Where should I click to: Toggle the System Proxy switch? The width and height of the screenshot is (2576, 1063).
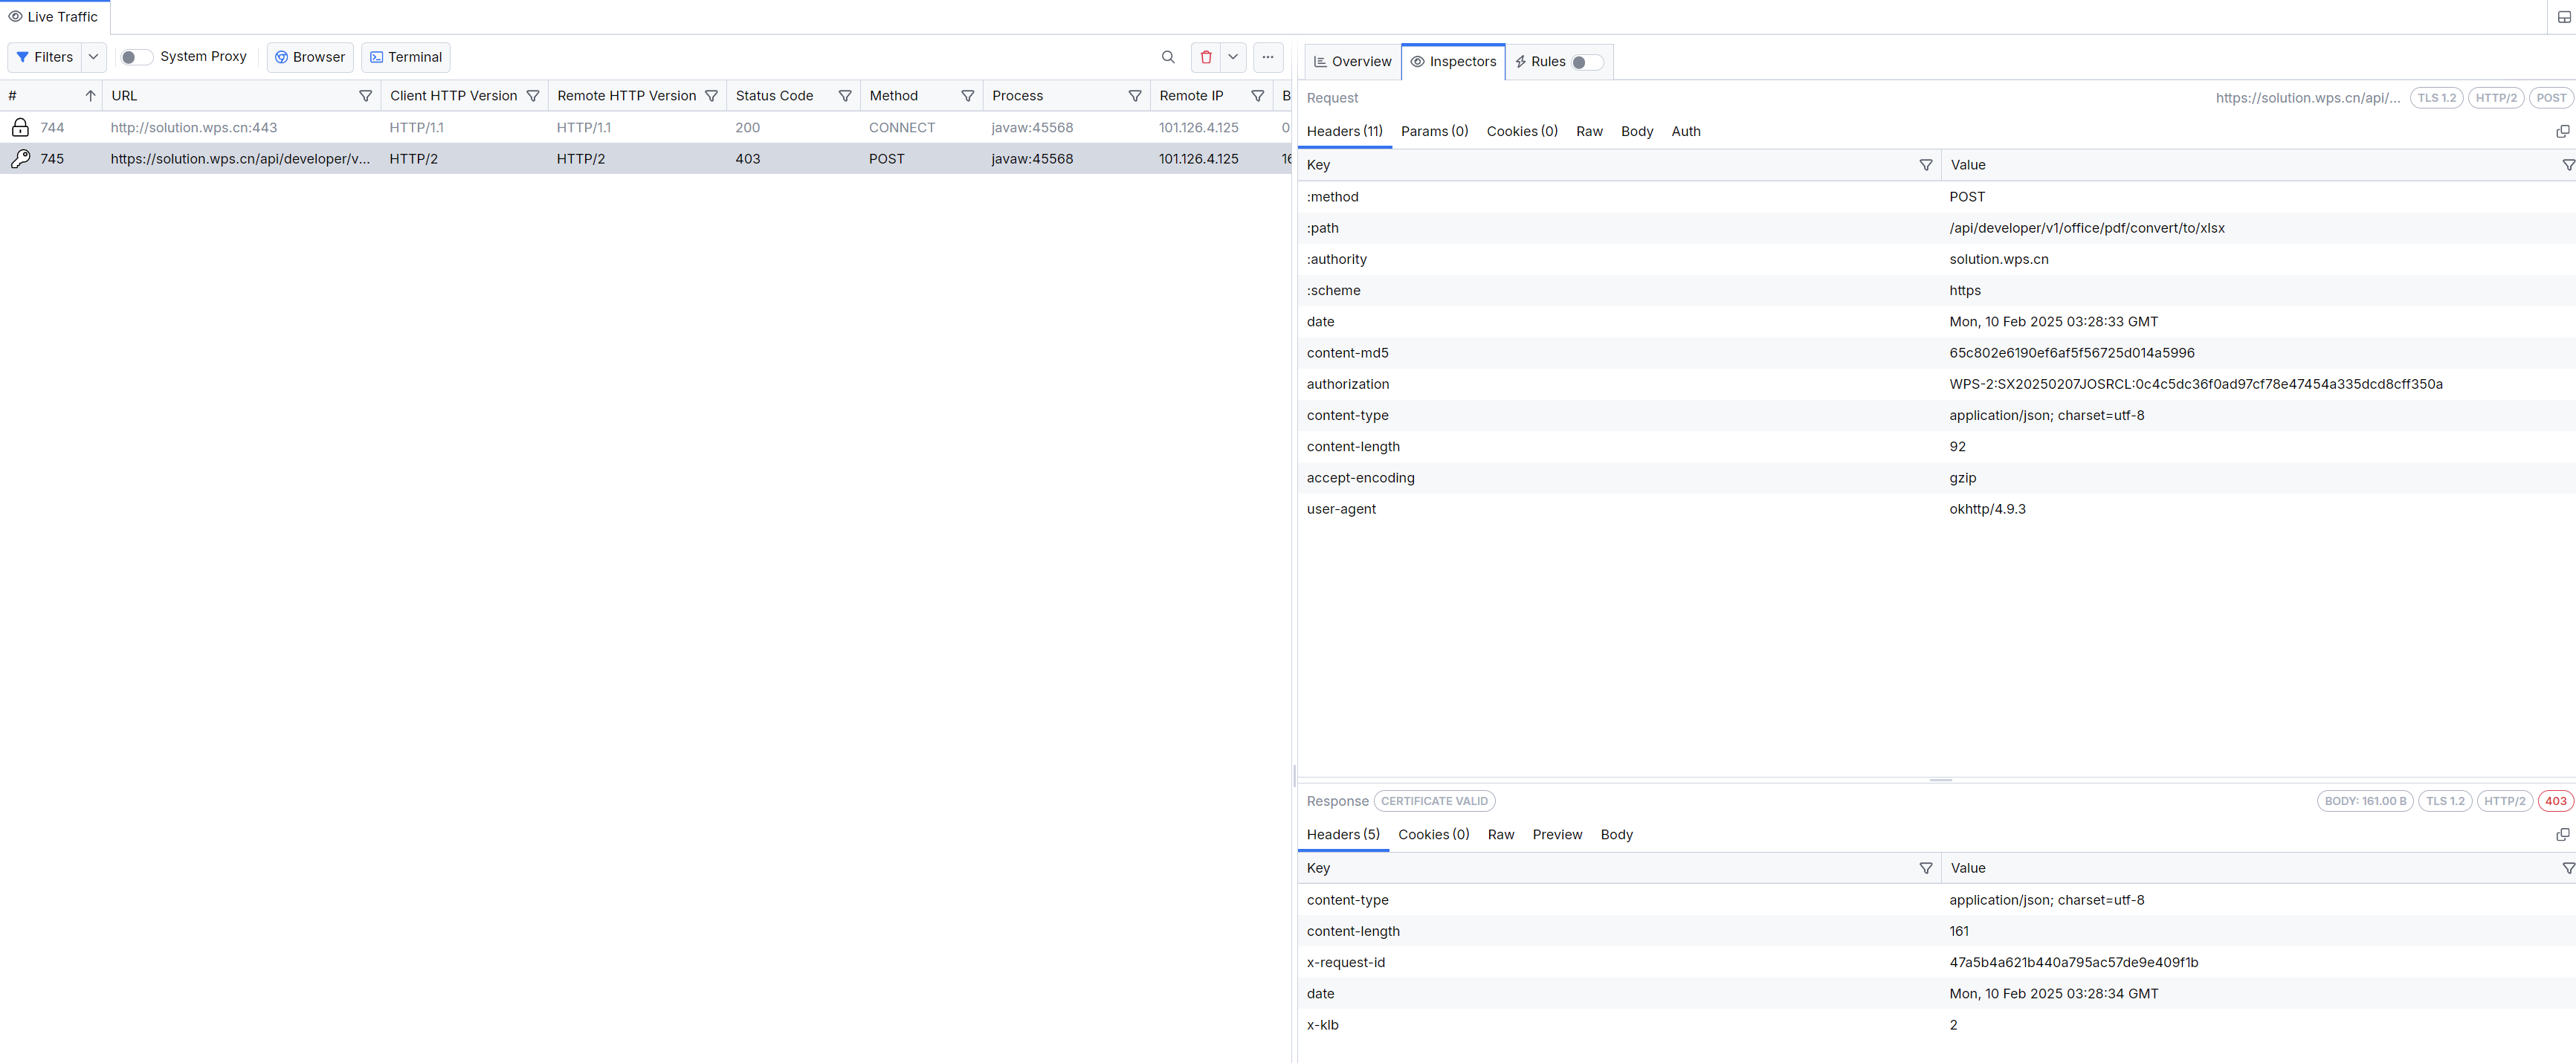(135, 57)
